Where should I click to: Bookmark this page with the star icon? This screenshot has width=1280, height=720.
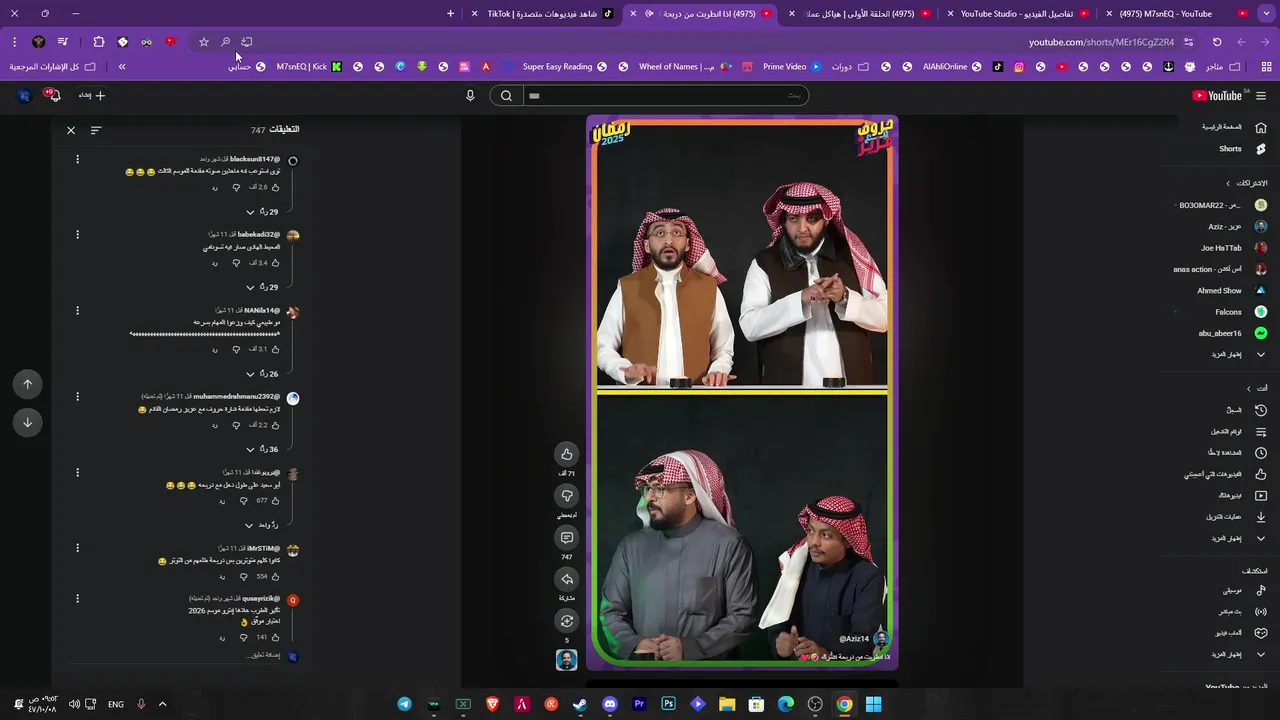(x=204, y=42)
